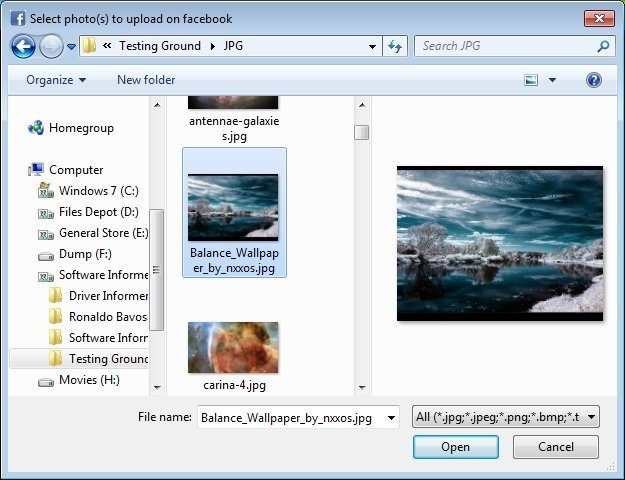Click navigation pane scroll up arrow
Screen dimensions: 625x480
pos(157,105)
